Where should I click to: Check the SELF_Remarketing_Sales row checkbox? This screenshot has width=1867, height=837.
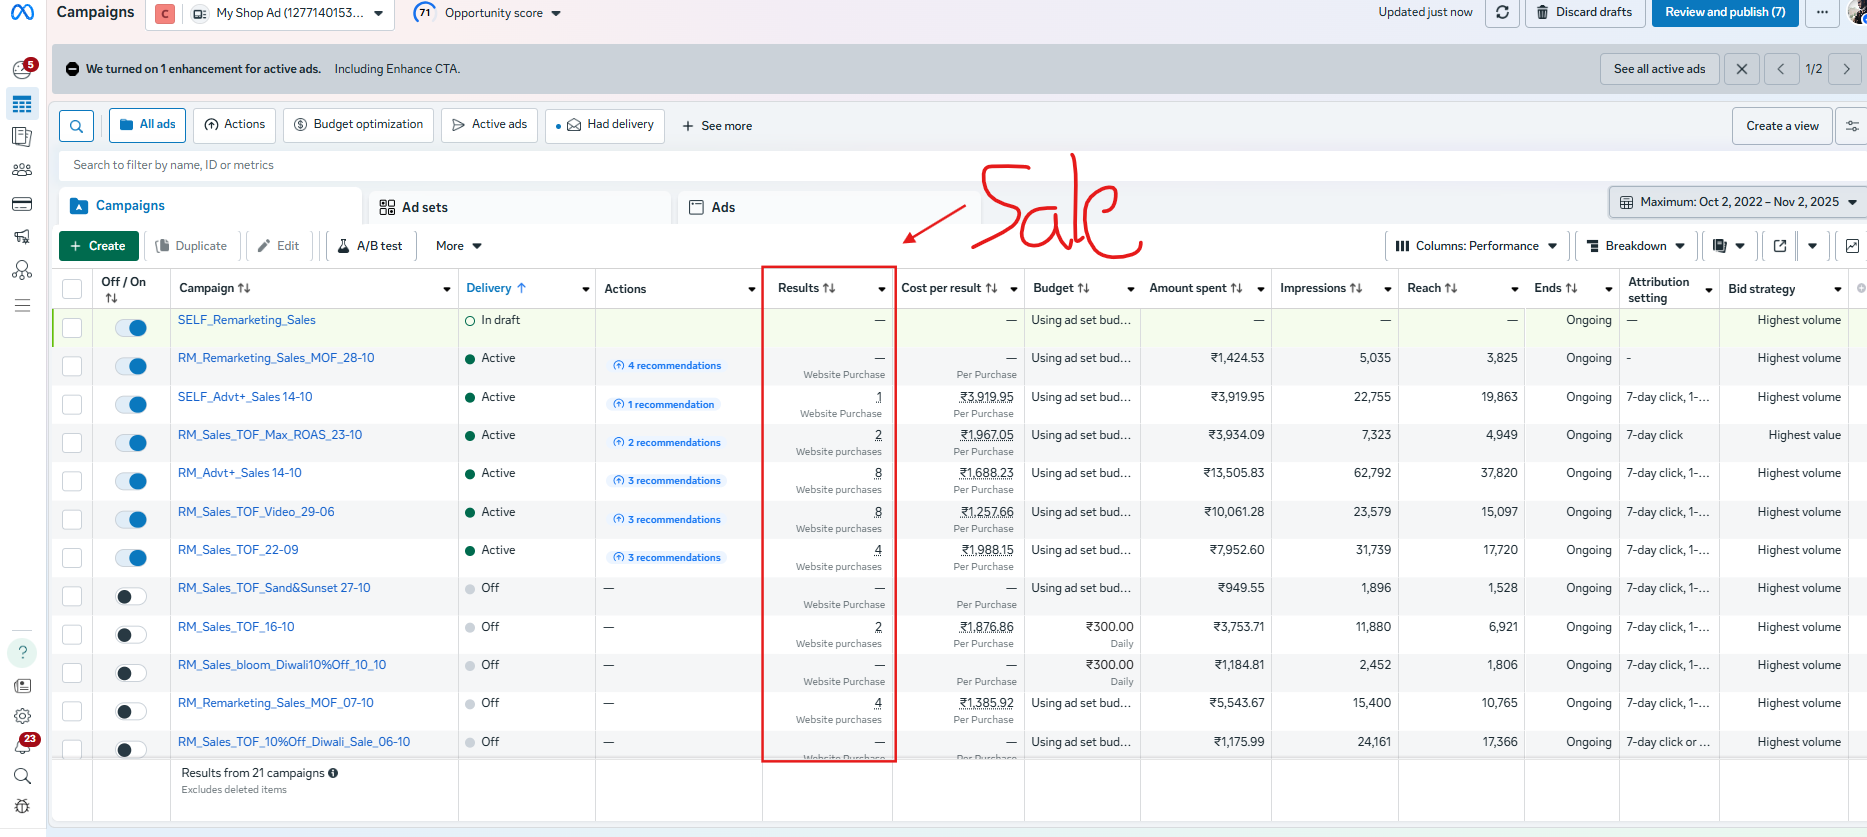coord(72,328)
